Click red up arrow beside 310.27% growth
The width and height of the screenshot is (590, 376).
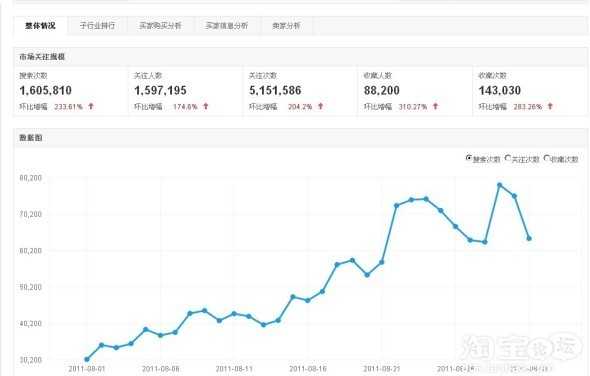(435, 107)
